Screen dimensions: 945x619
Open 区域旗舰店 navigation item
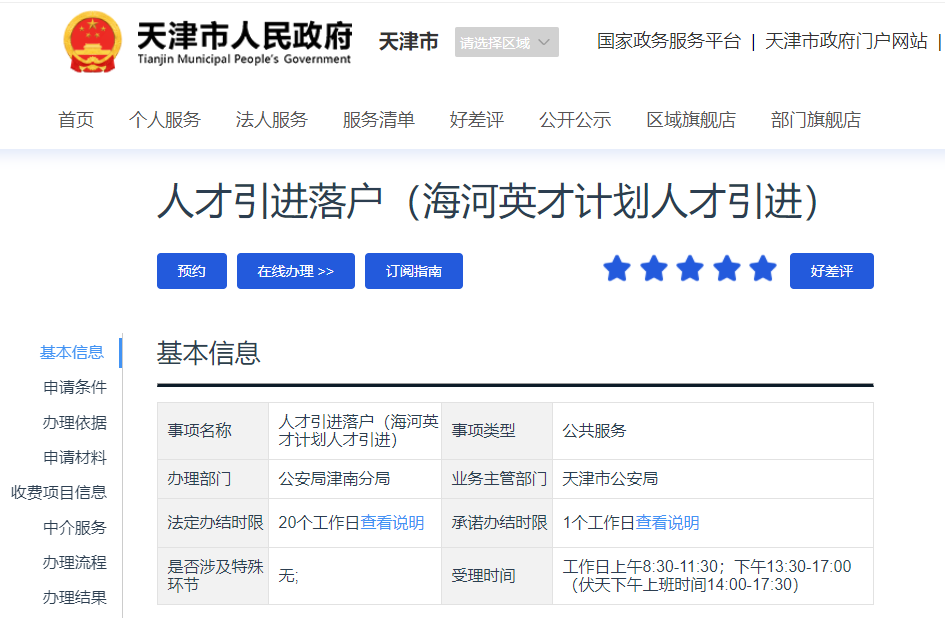691,120
